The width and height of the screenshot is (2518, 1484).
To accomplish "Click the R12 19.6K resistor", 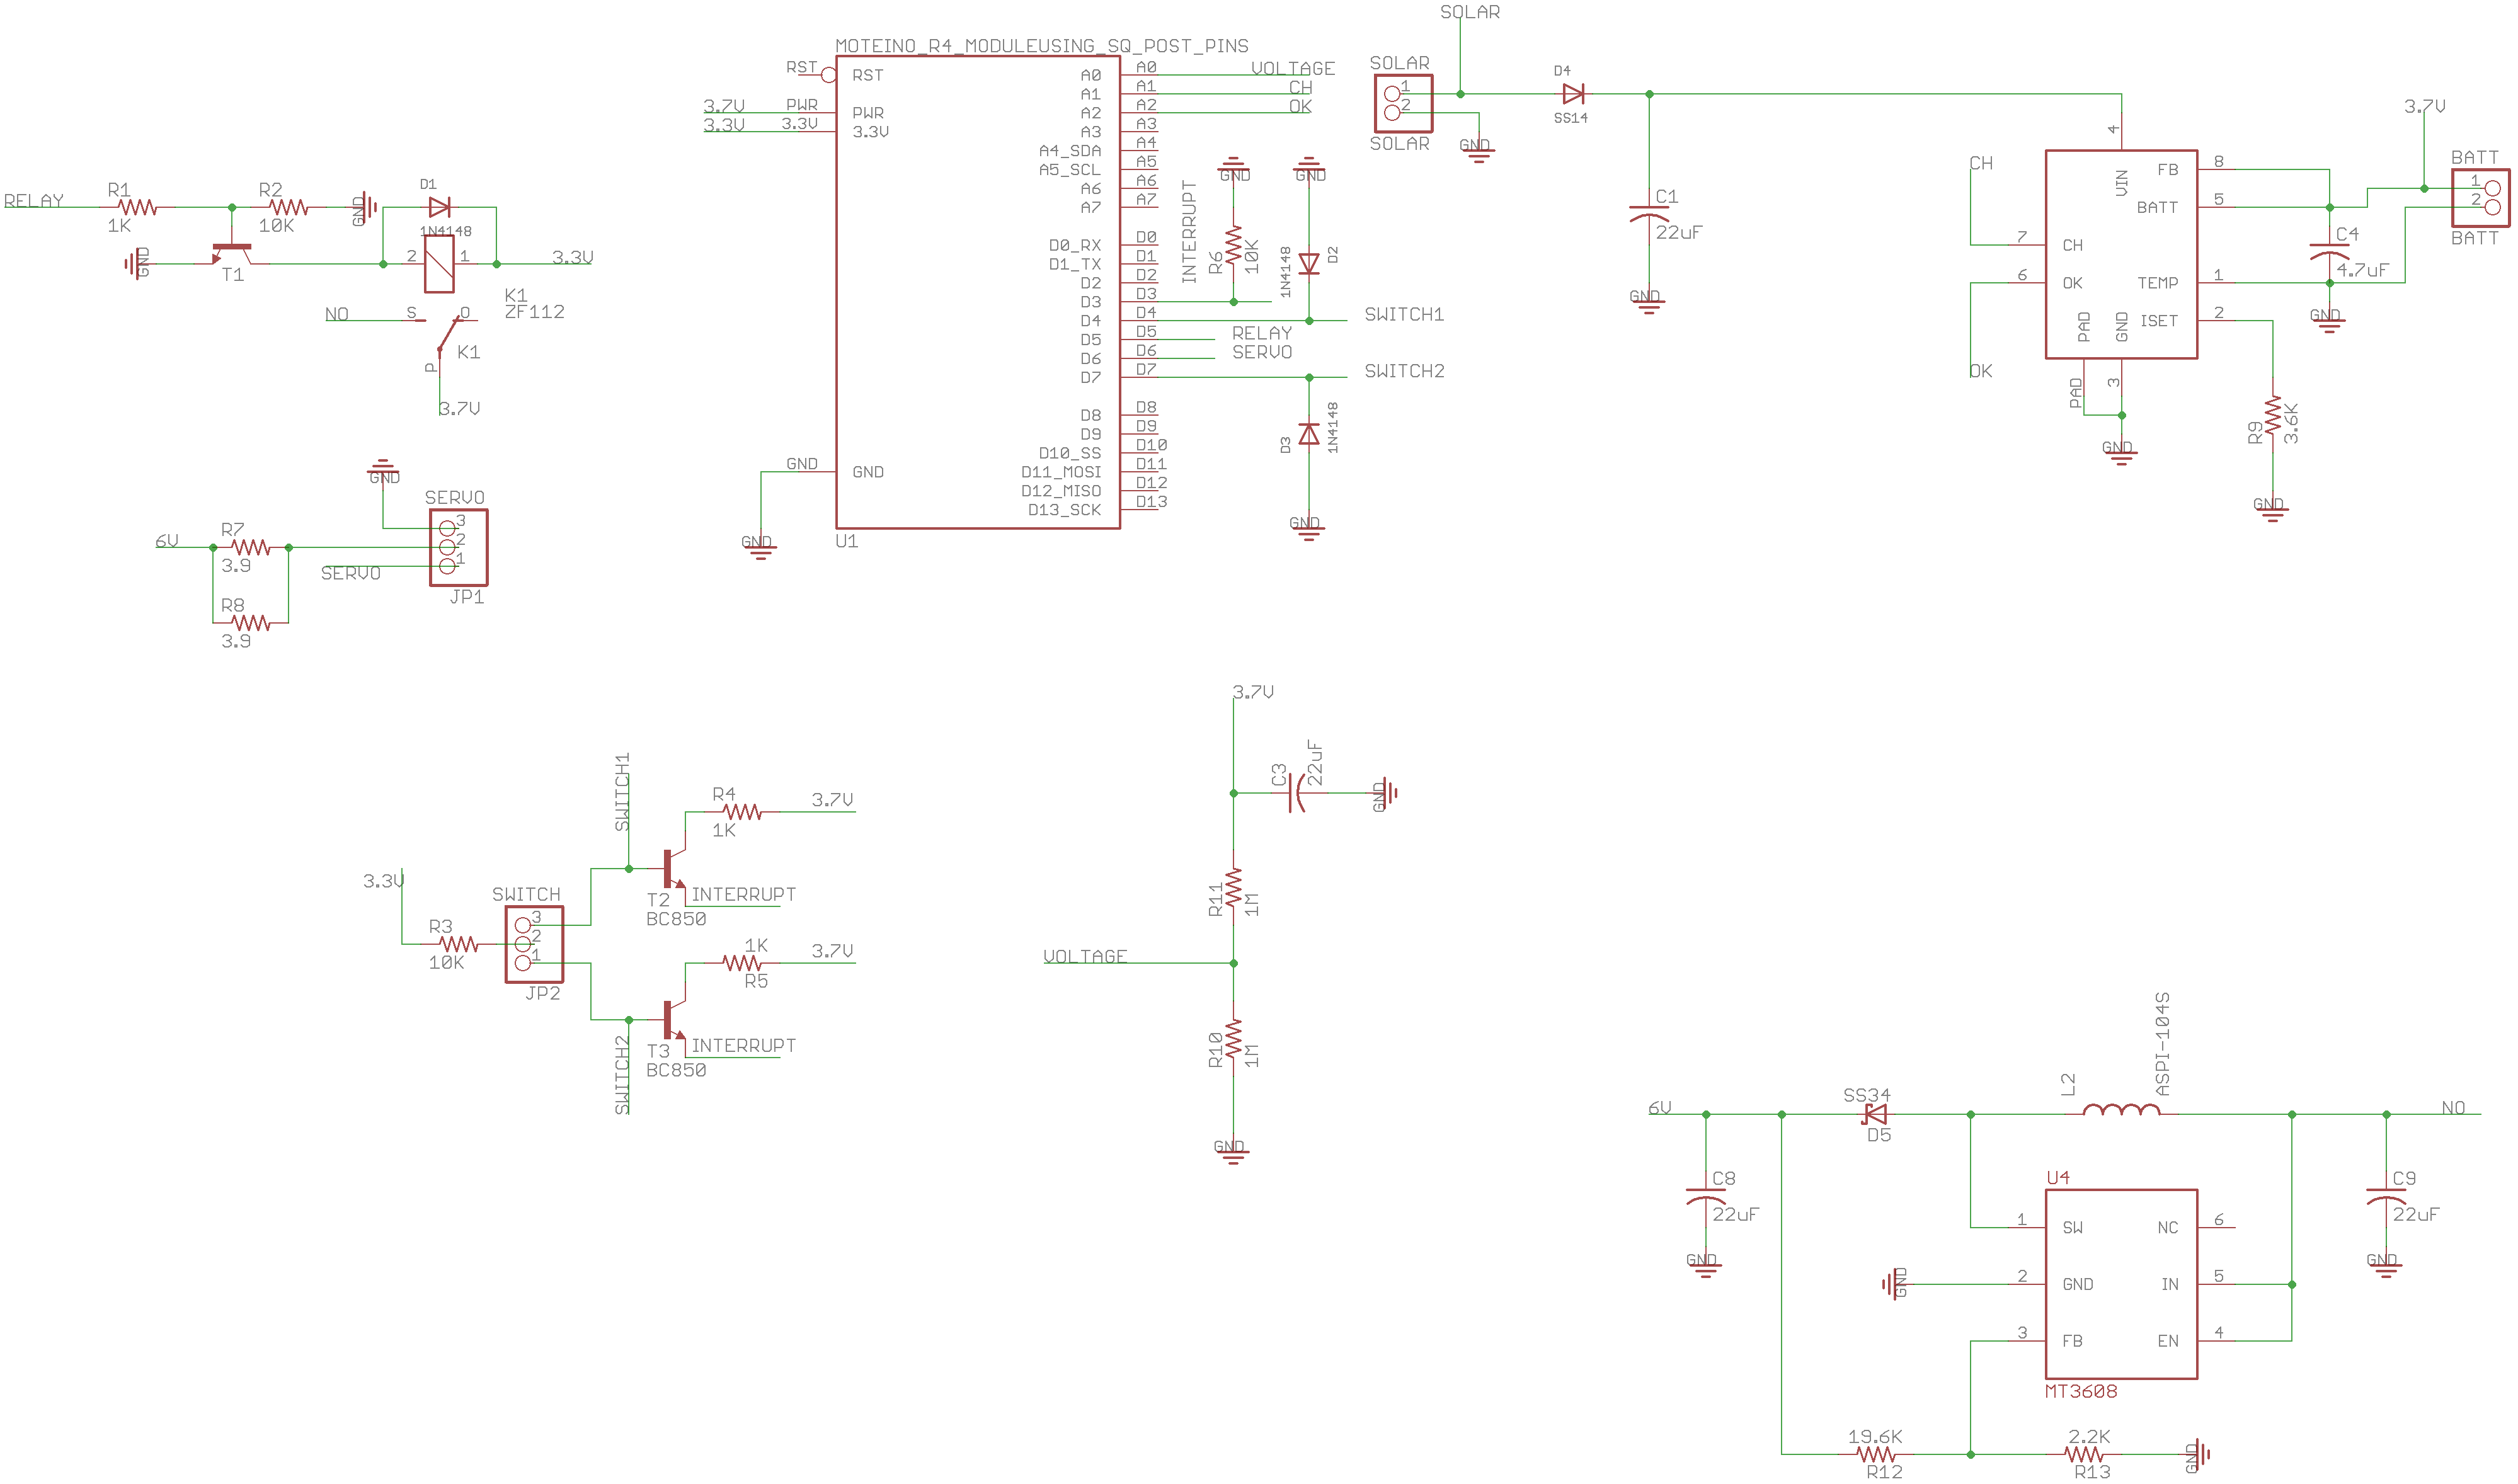I will (x=1875, y=1453).
